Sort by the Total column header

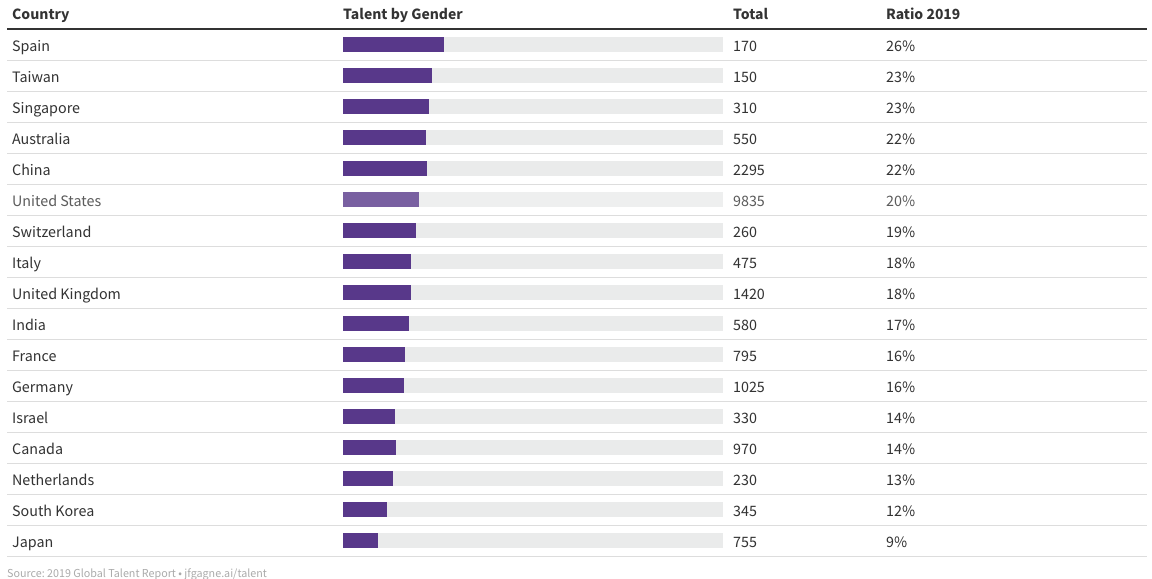click(750, 14)
